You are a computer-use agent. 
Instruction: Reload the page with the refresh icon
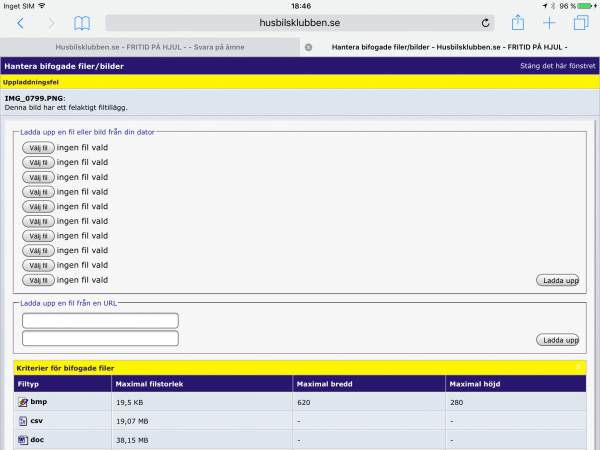486,23
